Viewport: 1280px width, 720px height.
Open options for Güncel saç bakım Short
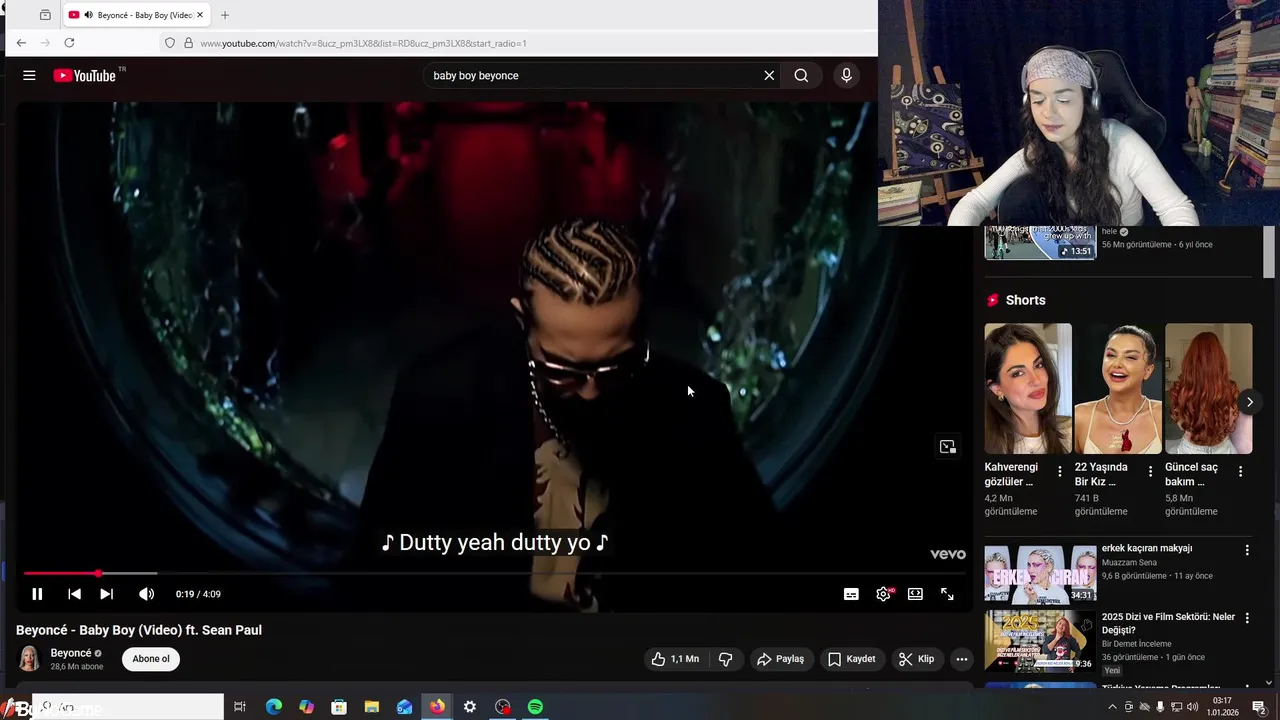(1241, 471)
